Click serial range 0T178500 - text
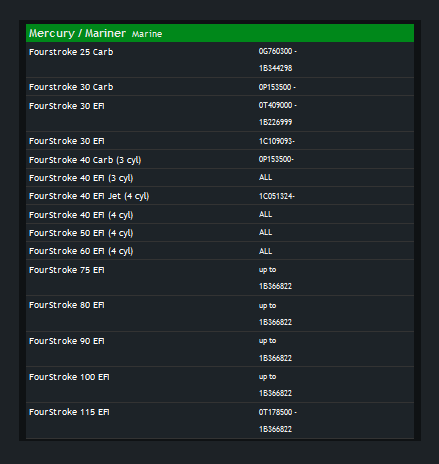 (x=278, y=412)
